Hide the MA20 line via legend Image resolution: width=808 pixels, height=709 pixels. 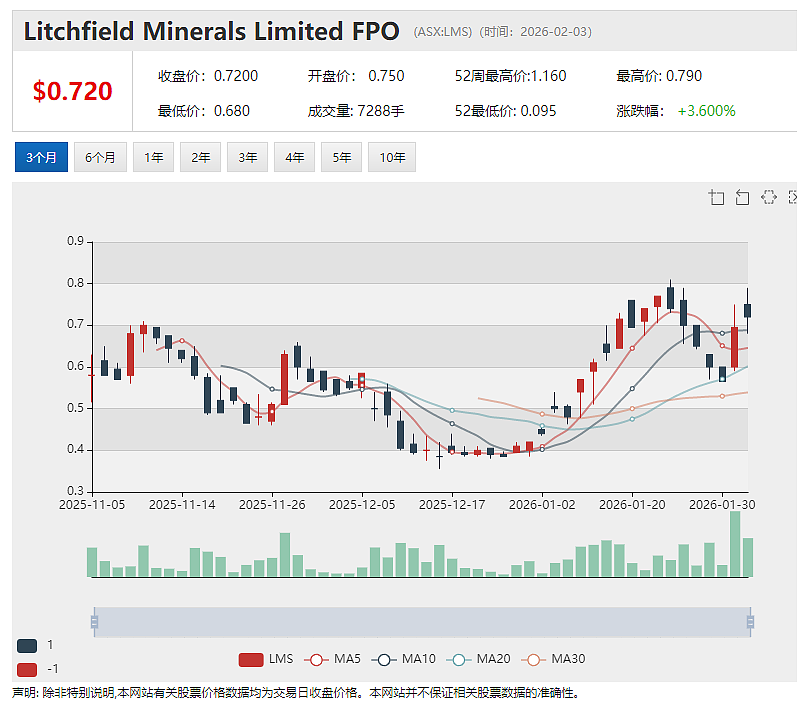click(x=478, y=660)
